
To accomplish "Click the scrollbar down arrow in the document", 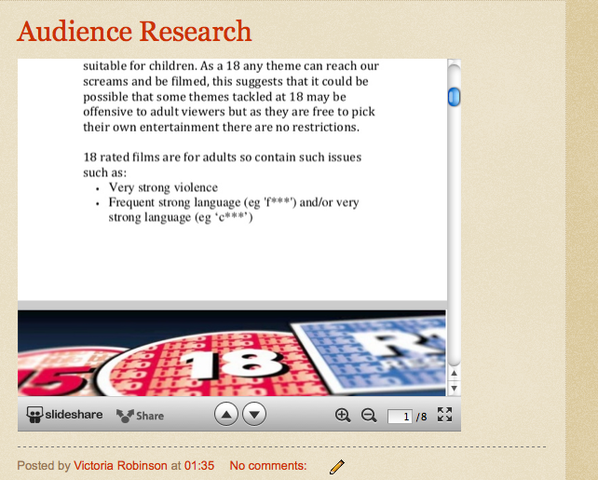I will pos(454,388).
